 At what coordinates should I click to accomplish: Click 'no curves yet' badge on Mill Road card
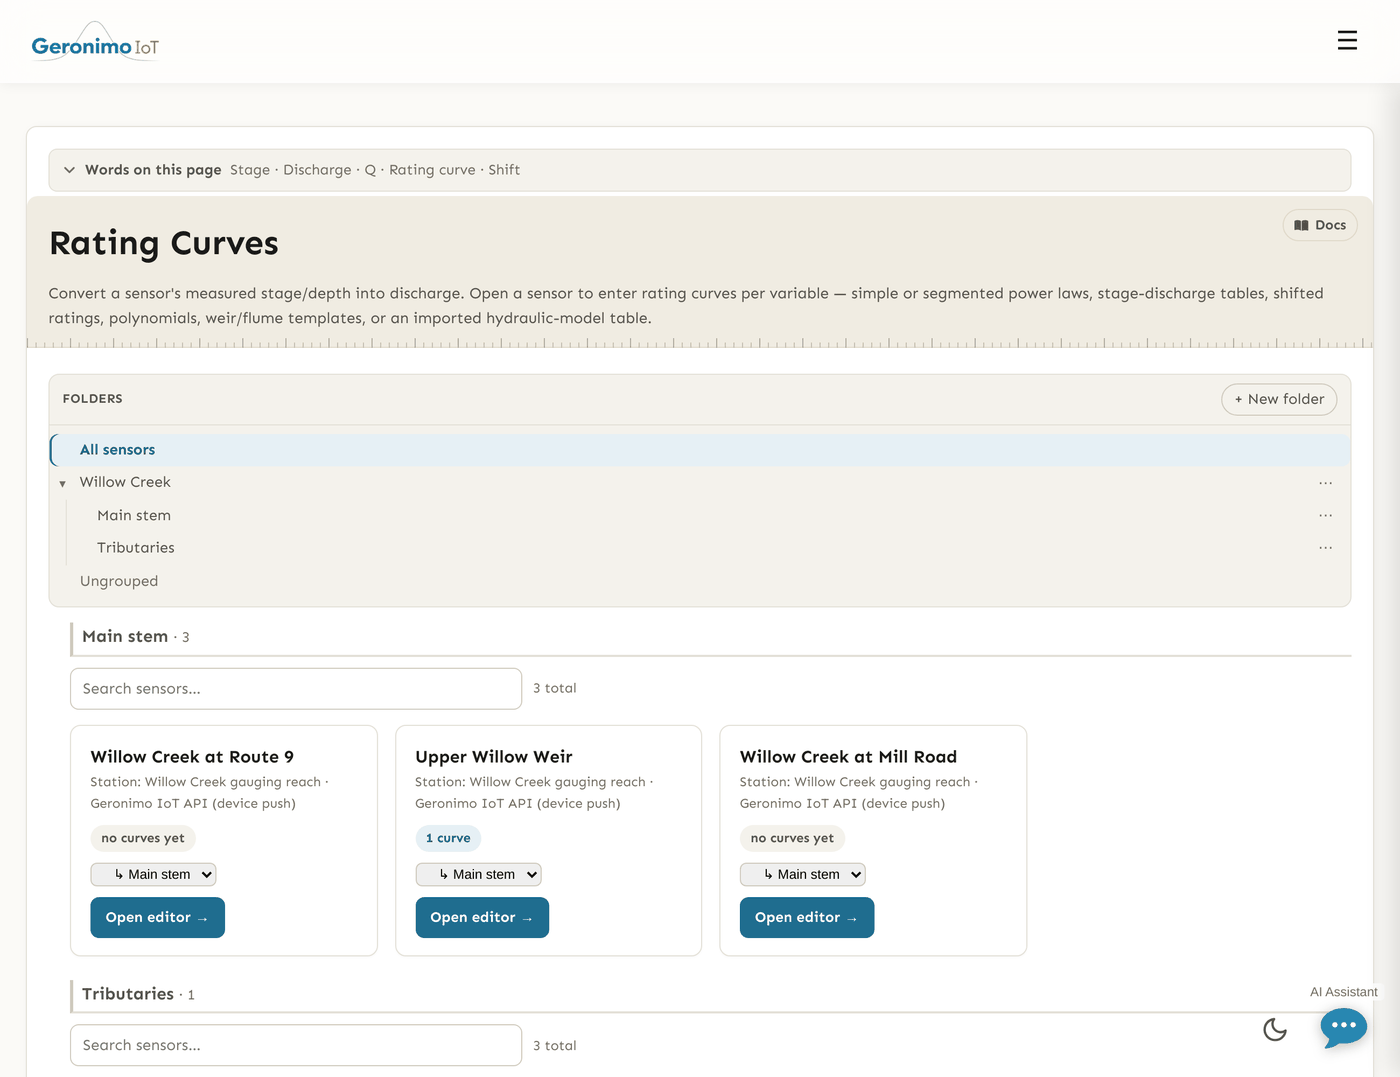[792, 838]
